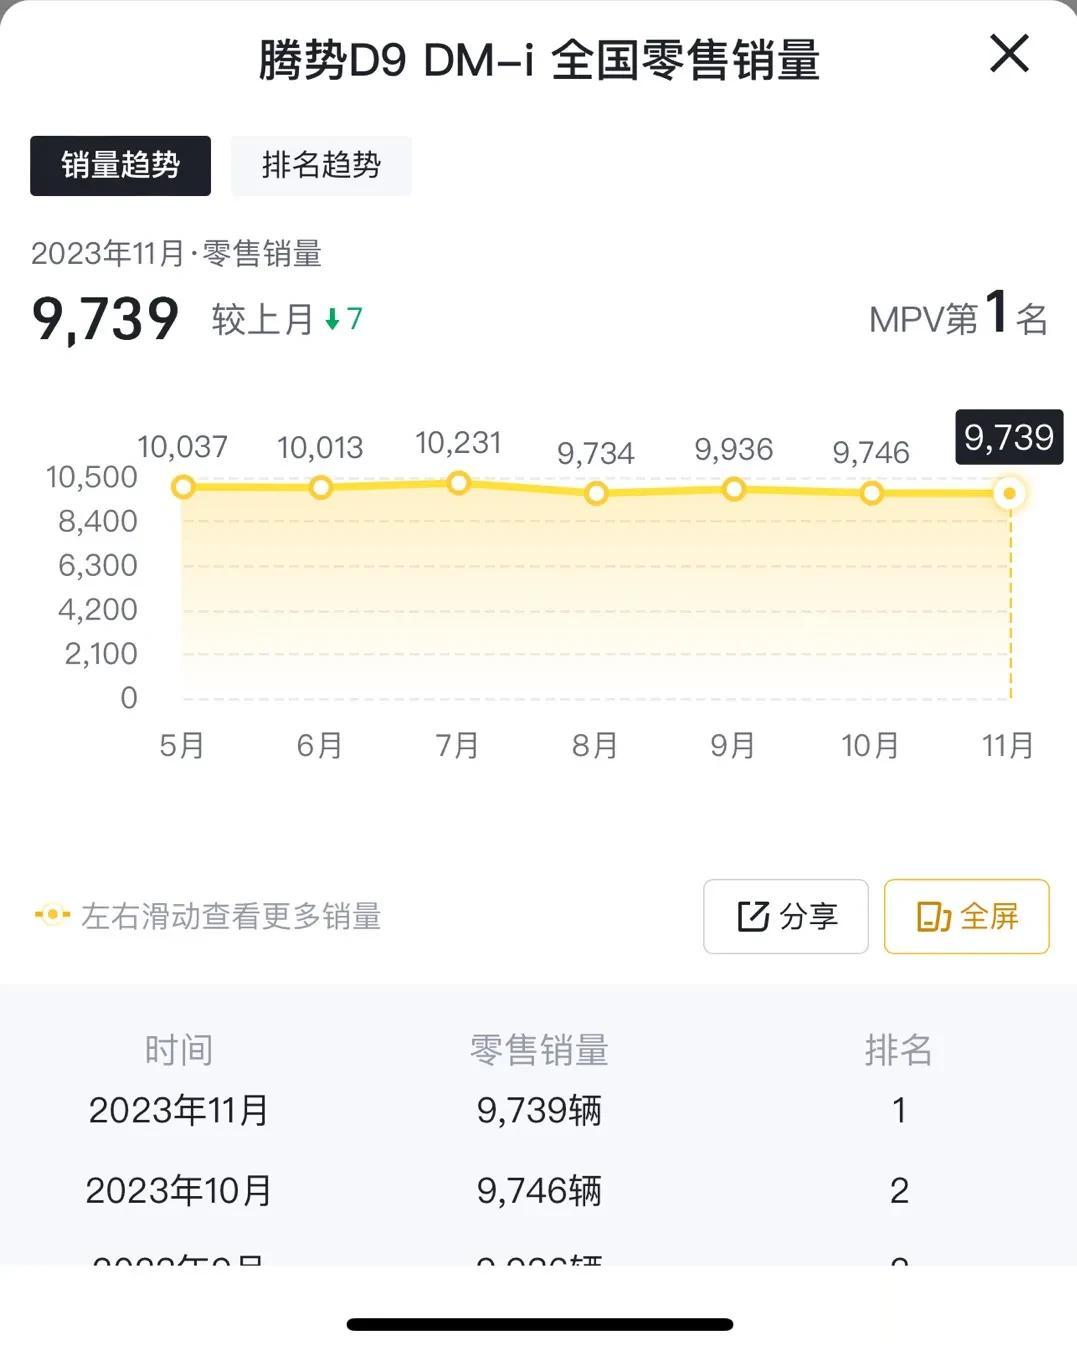Select the 9月 data point on chart
The width and height of the screenshot is (1077, 1351).
tap(734, 490)
